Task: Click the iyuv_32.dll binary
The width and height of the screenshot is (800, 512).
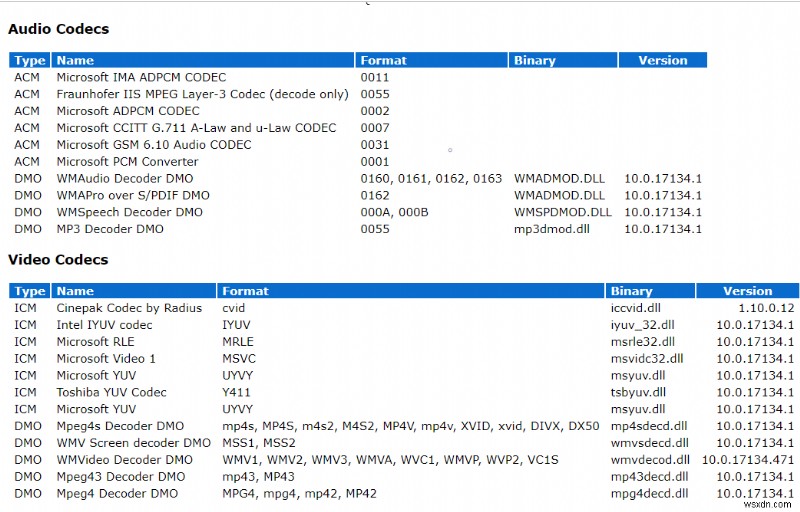Action: click(x=642, y=325)
